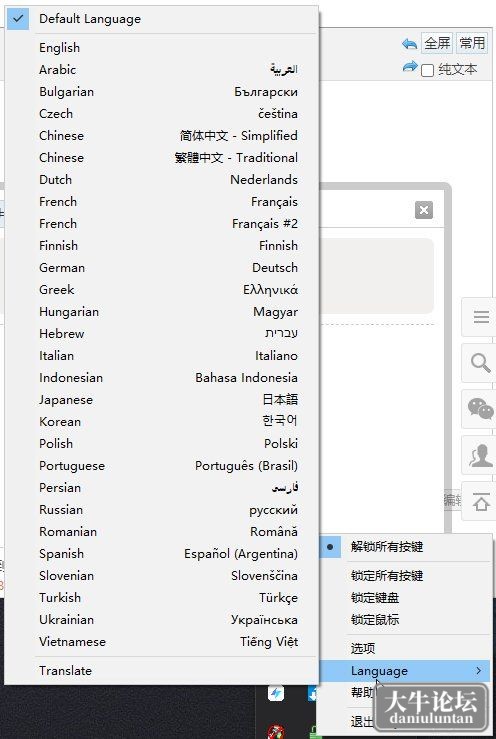
Task: Select Chinese Traditional language
Action: [162, 158]
